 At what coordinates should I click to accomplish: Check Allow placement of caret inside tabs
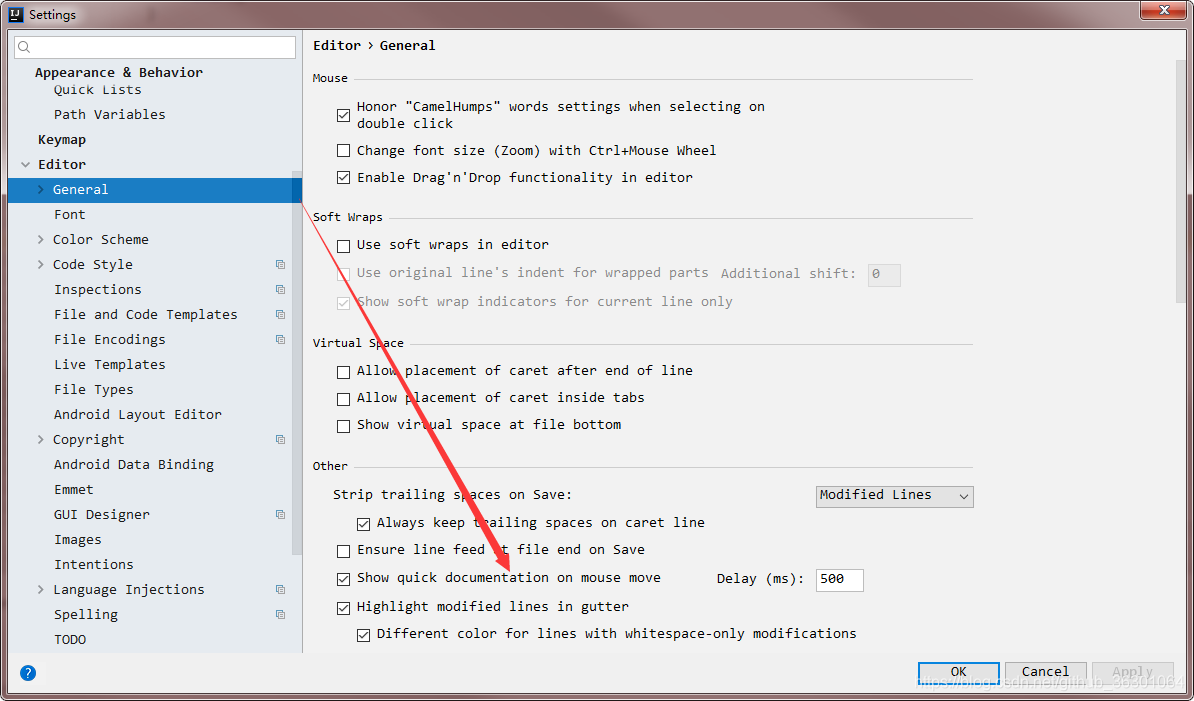click(343, 399)
